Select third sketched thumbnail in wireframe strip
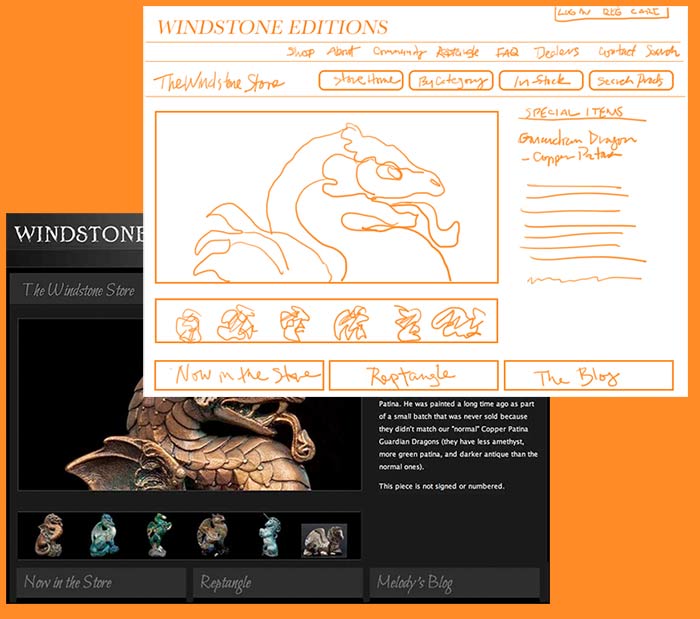This screenshot has width=700, height=619. pos(294,323)
